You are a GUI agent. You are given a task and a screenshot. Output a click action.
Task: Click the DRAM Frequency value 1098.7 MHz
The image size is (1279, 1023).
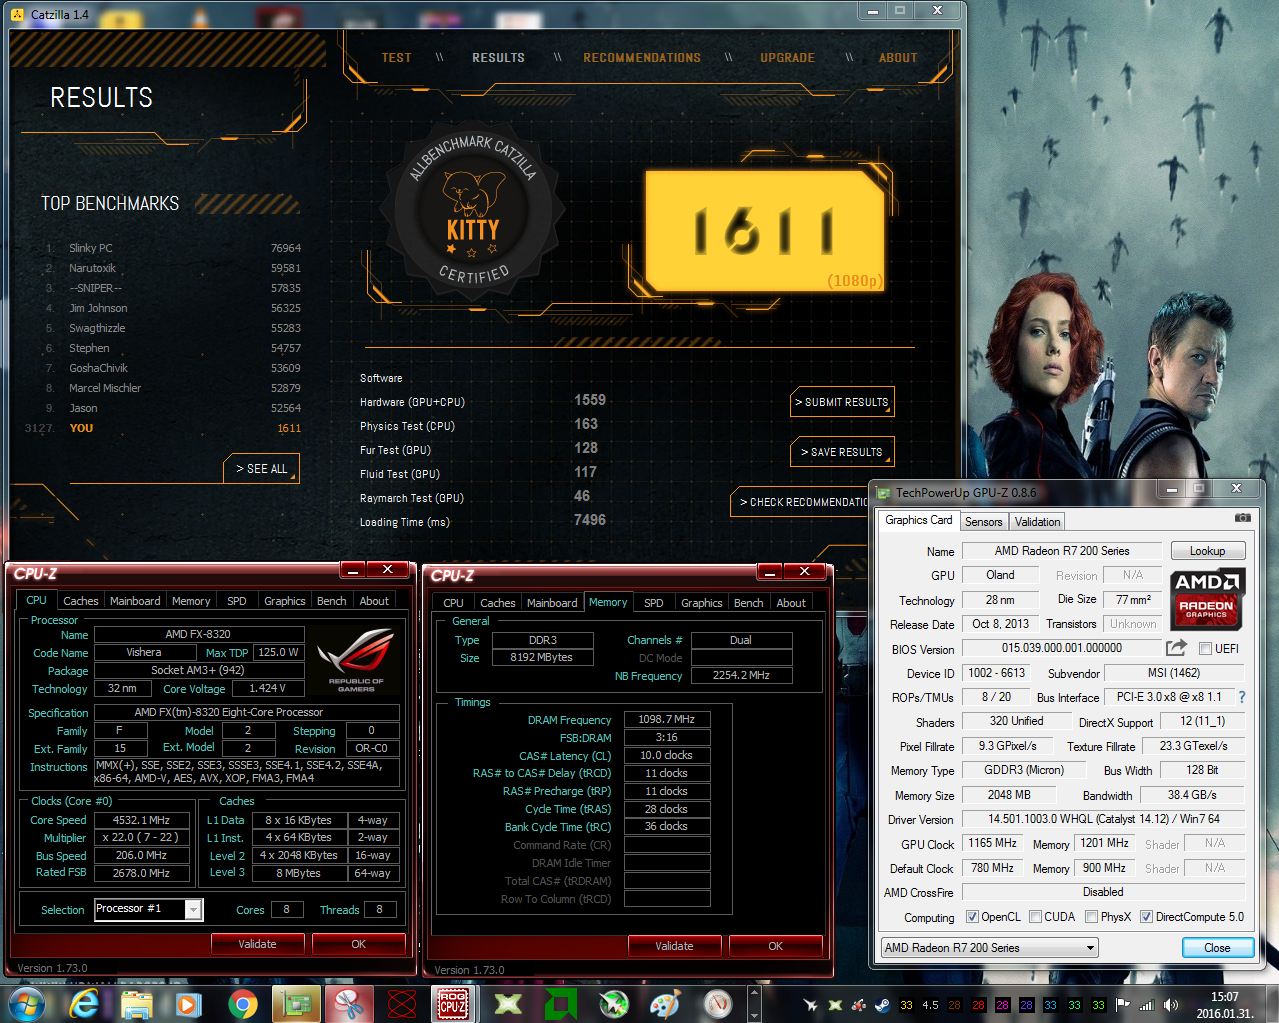point(666,720)
